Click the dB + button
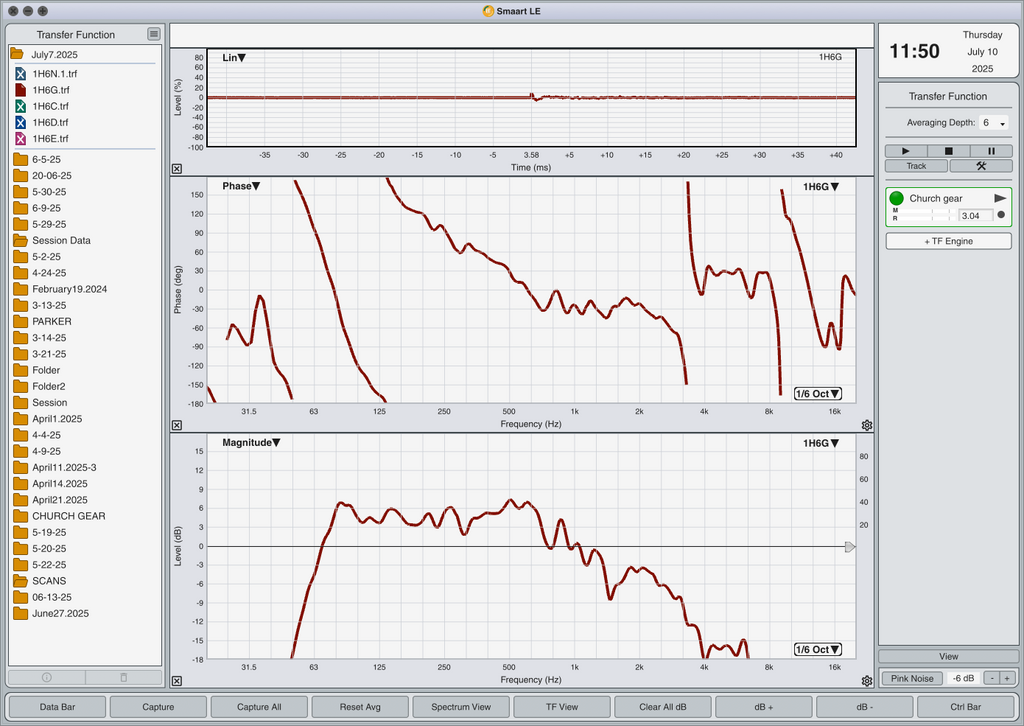1024x726 pixels. click(x=763, y=706)
